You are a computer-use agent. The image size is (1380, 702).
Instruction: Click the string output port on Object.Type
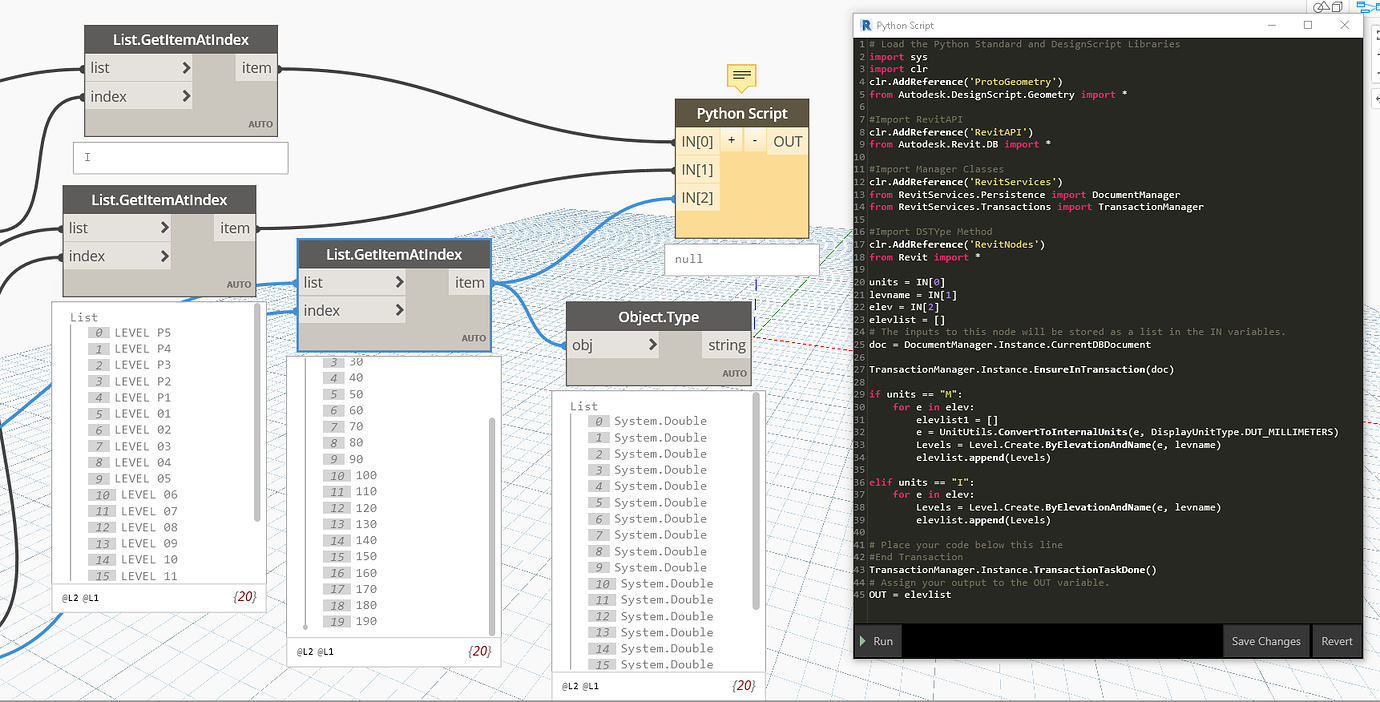tap(726, 345)
